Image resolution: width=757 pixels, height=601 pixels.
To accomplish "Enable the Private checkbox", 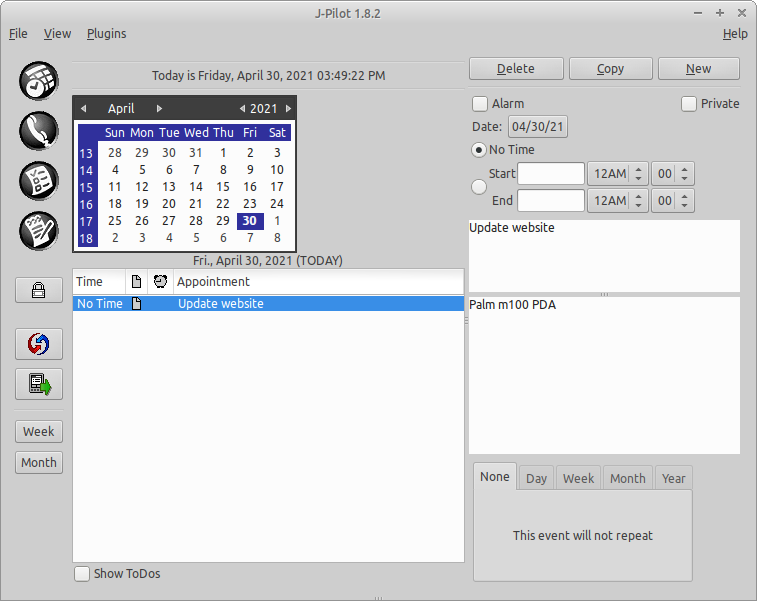I will pos(689,104).
